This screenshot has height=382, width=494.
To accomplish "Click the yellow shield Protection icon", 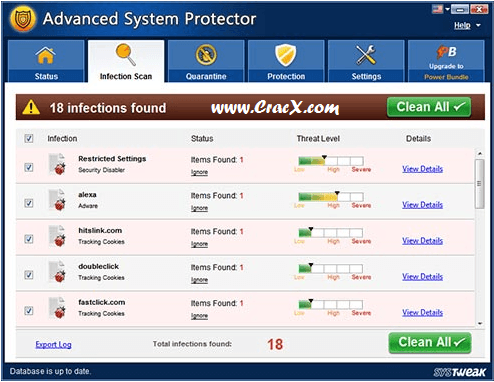I will pyautogui.click(x=286, y=55).
